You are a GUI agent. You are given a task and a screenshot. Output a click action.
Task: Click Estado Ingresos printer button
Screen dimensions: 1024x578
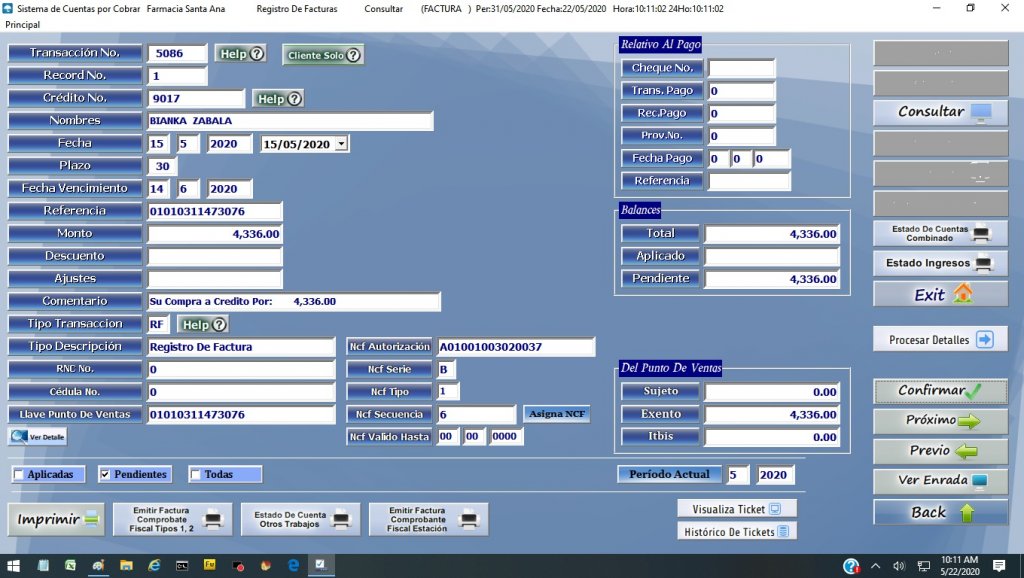[x=940, y=264]
